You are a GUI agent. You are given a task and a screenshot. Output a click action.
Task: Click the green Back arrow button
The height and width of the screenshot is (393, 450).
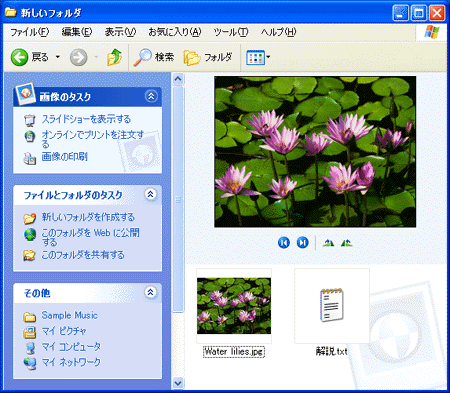click(x=19, y=57)
